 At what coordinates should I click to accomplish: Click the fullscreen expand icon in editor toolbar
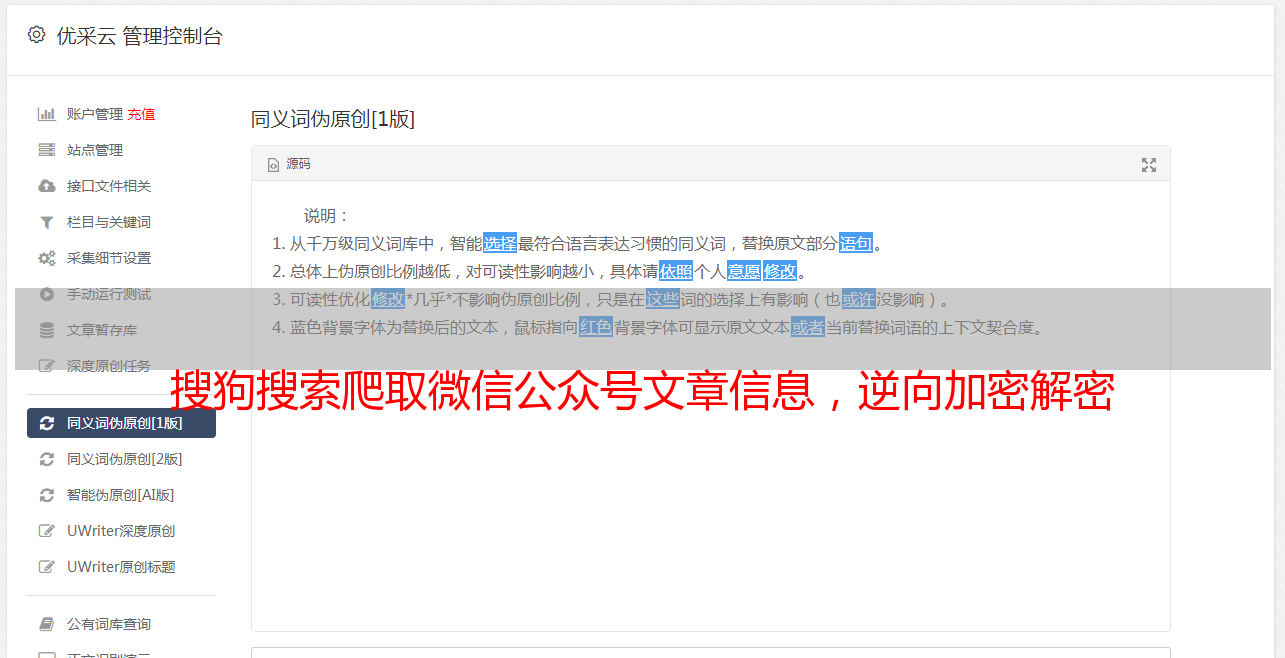point(1149,165)
